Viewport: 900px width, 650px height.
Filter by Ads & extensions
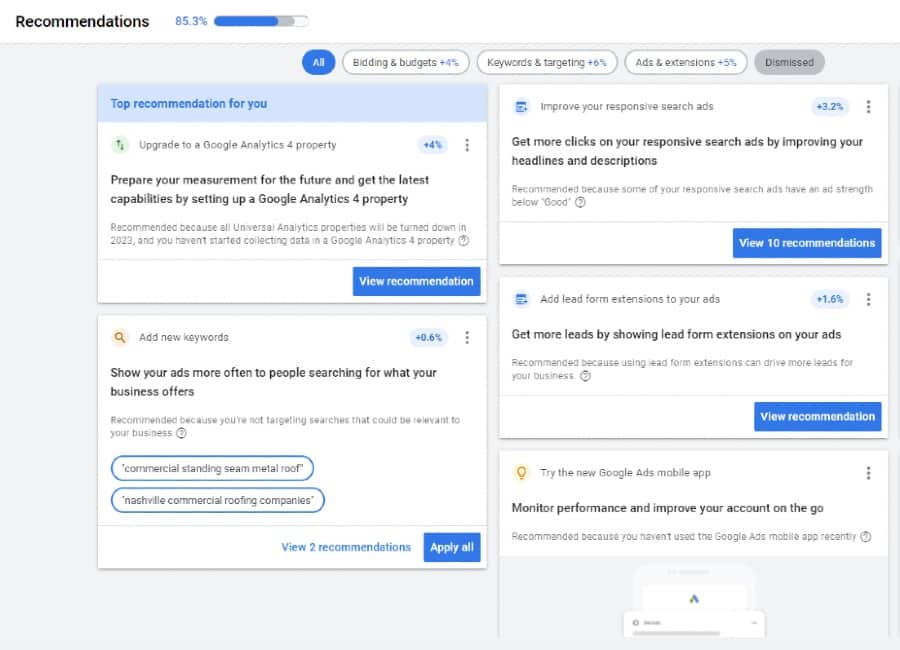[x=686, y=62]
